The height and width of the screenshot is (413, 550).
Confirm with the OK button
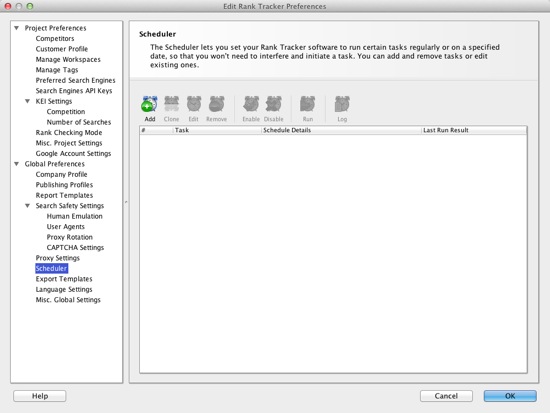(510, 396)
